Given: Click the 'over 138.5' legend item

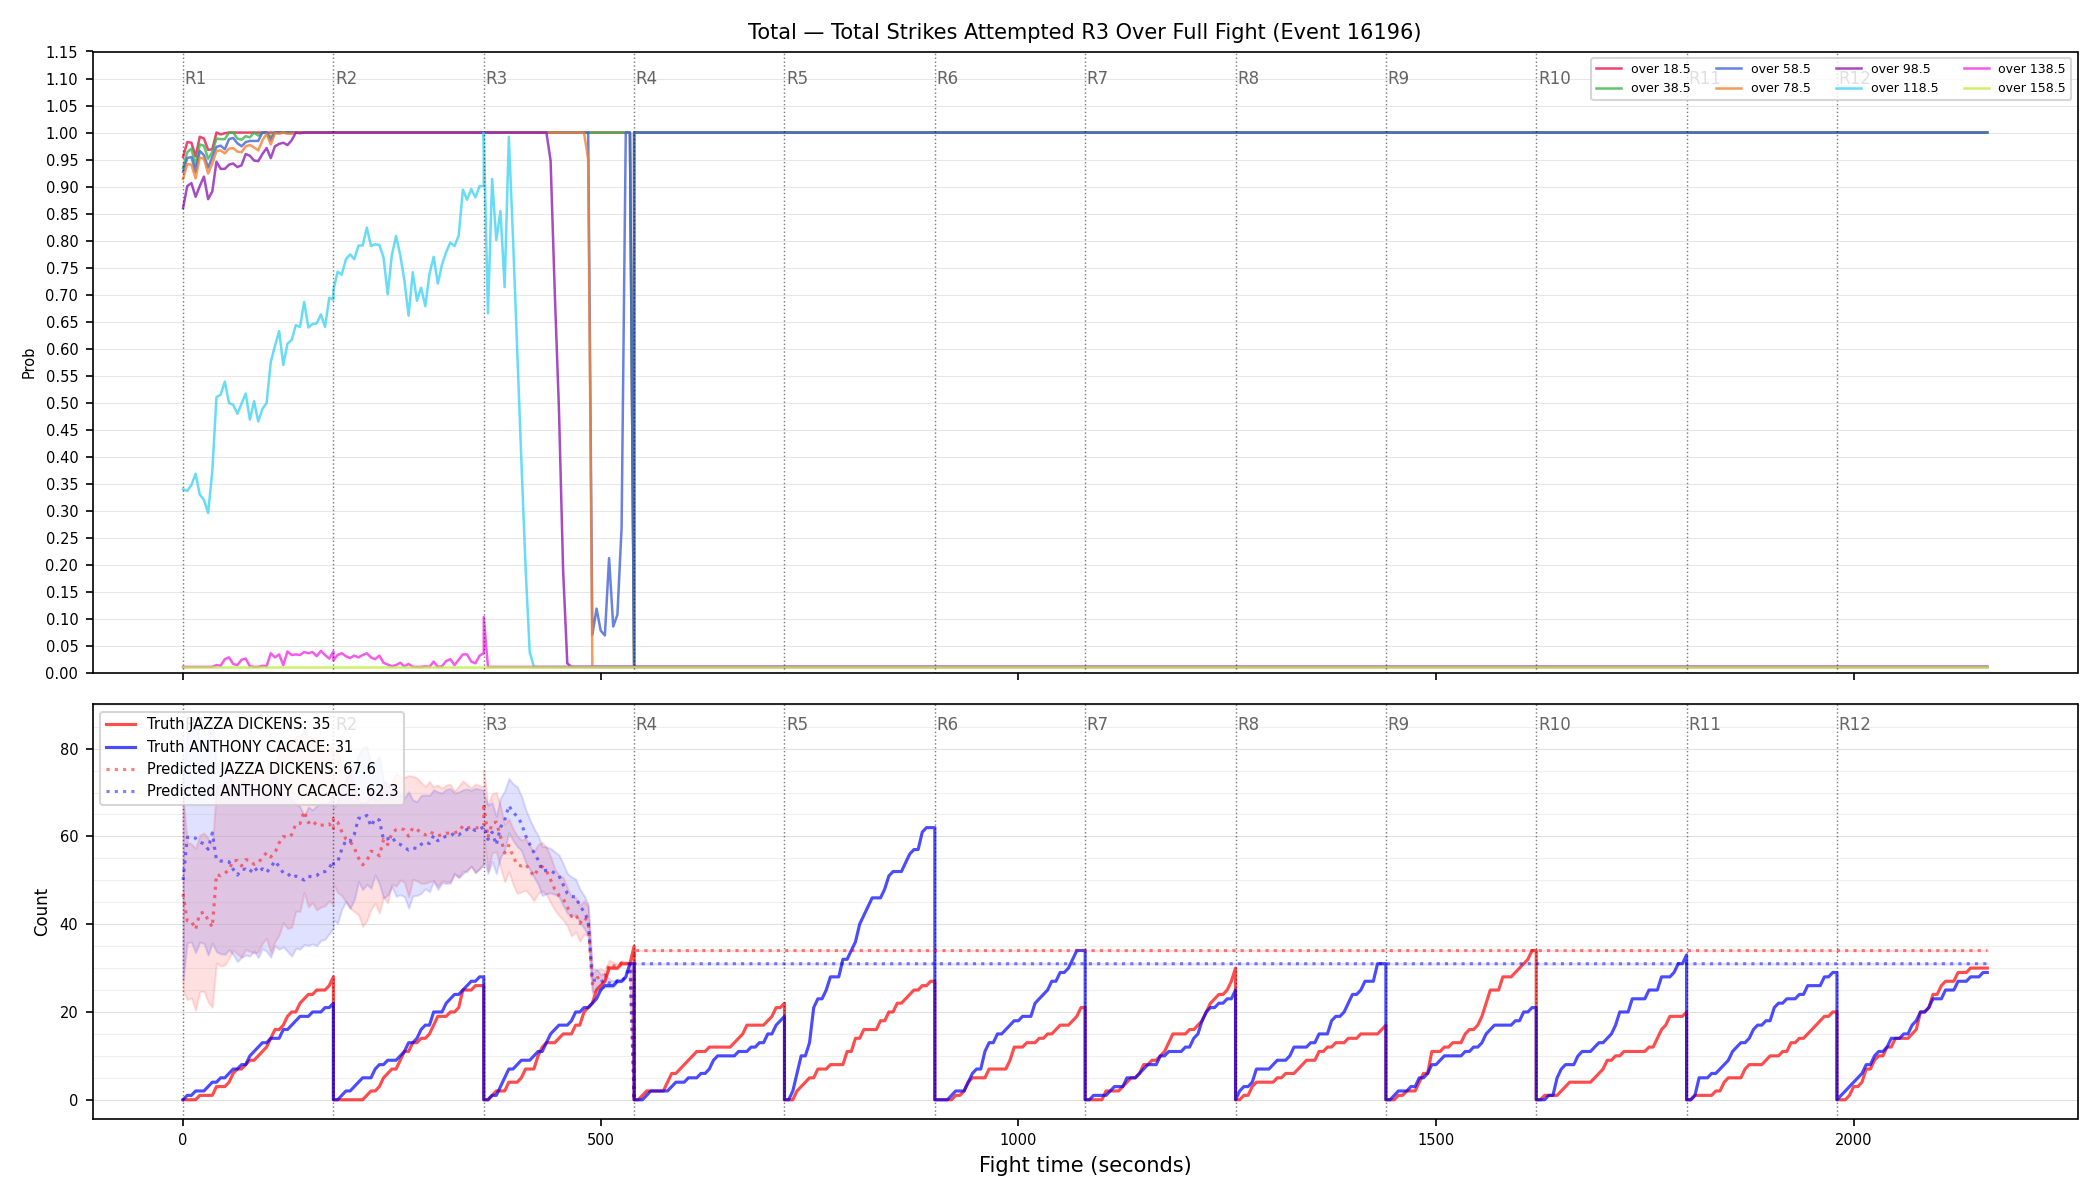Looking at the screenshot, I should tap(2014, 69).
